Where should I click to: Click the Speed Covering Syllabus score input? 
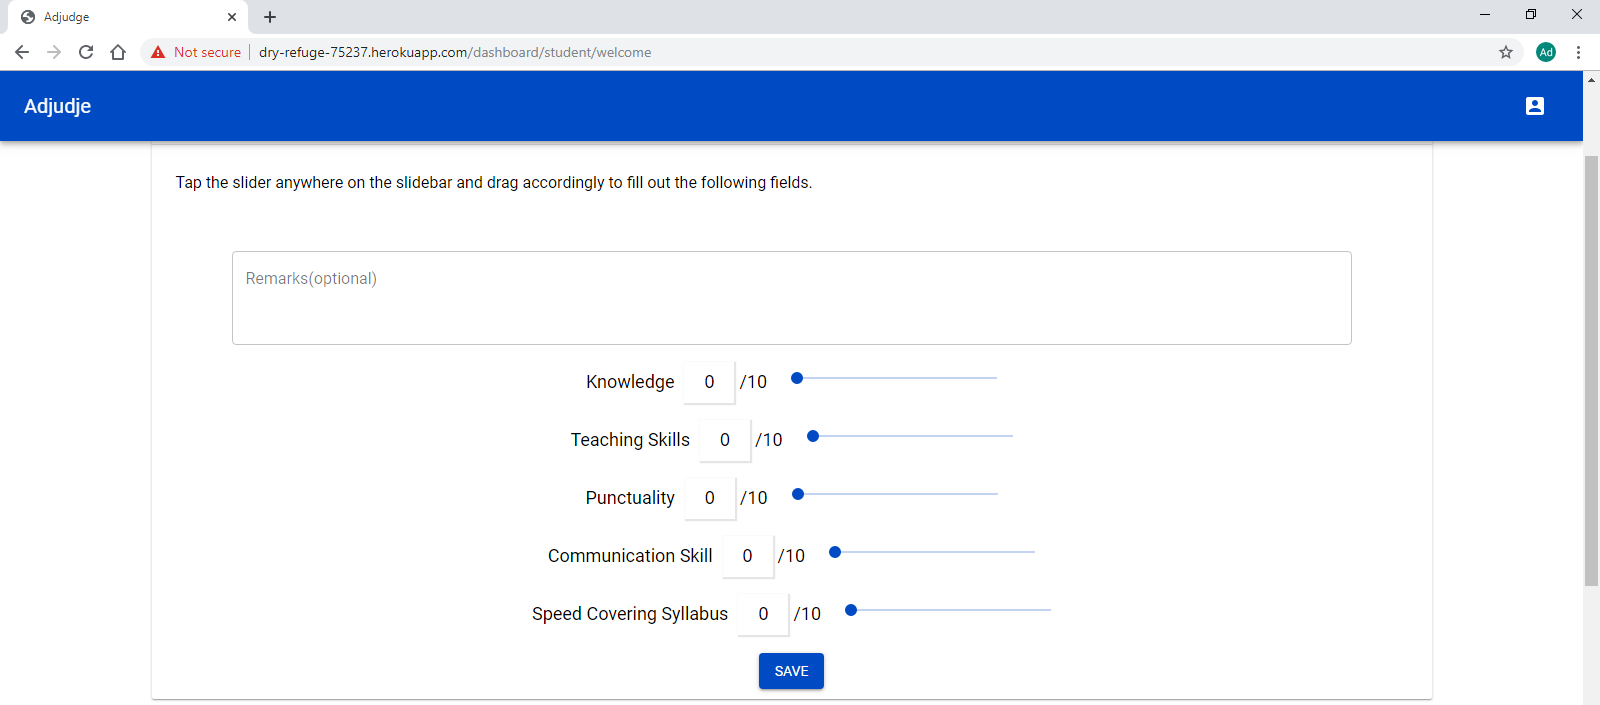coord(763,614)
